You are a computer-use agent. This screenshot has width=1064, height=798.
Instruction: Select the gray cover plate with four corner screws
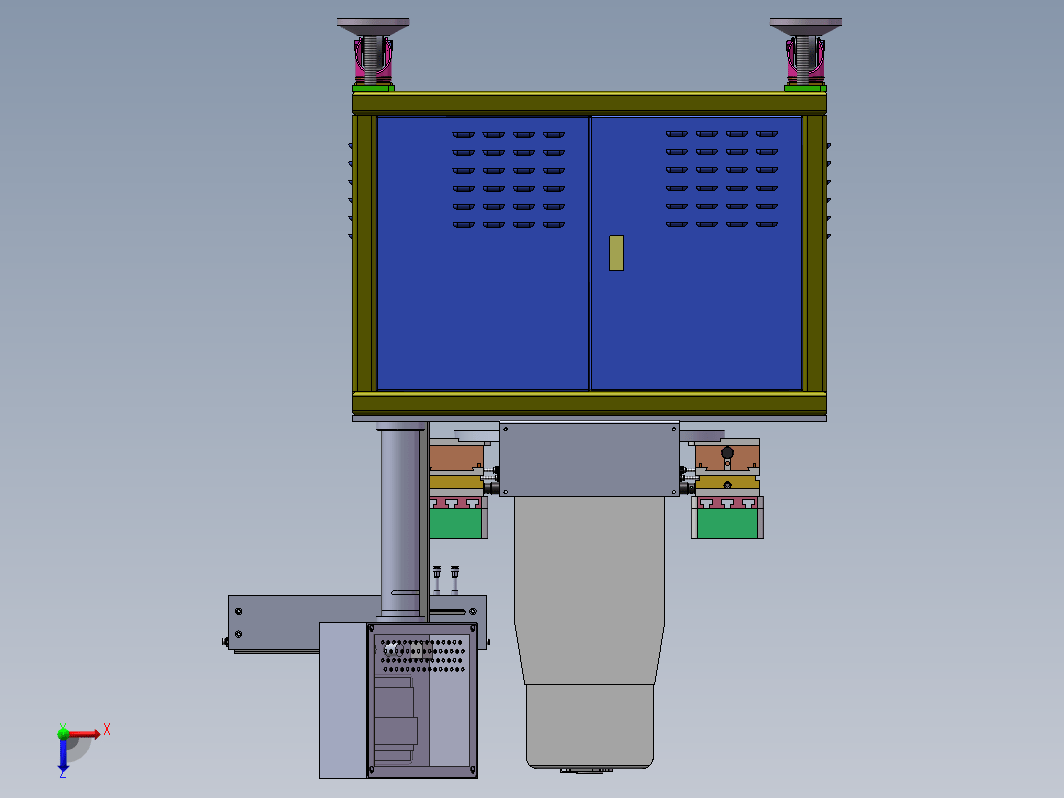click(589, 459)
